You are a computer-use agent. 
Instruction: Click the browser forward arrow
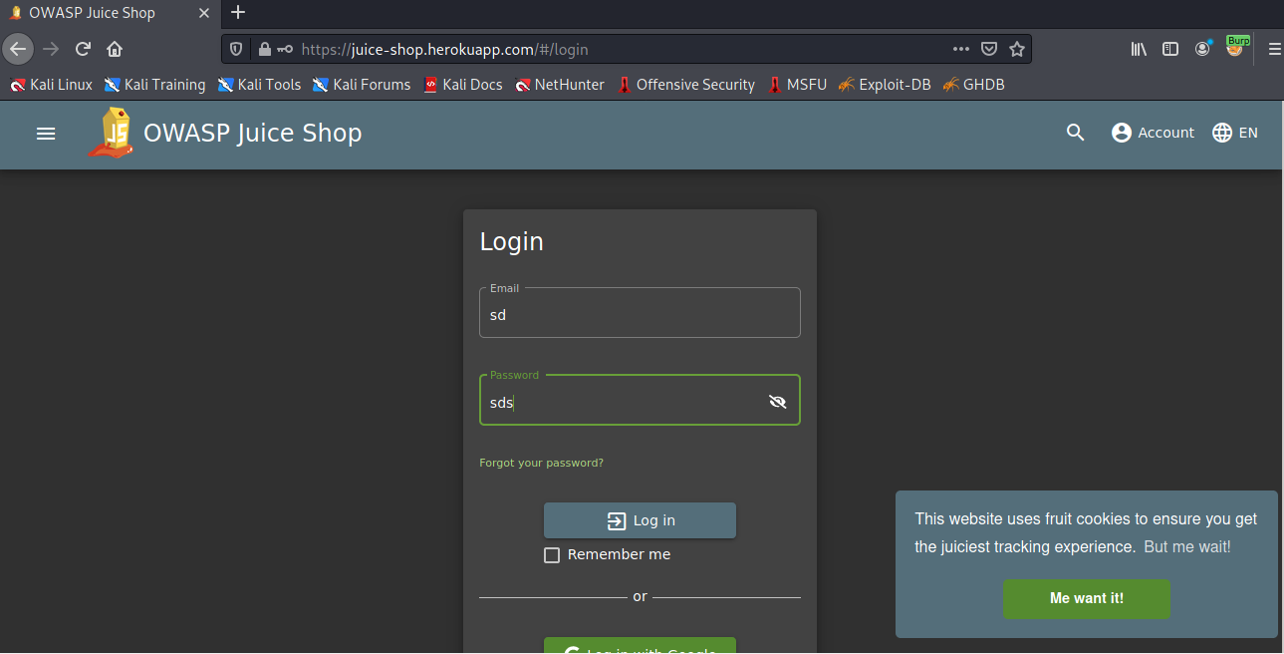click(51, 49)
